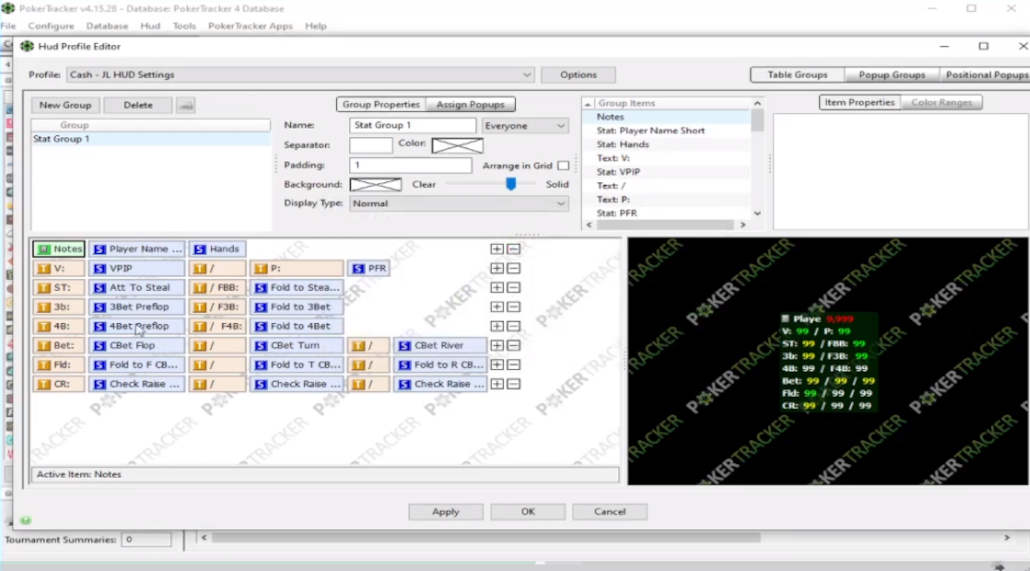This screenshot has height=571, width=1030.
Task: Select Stat Group 1 in the group list
Action: [150, 139]
